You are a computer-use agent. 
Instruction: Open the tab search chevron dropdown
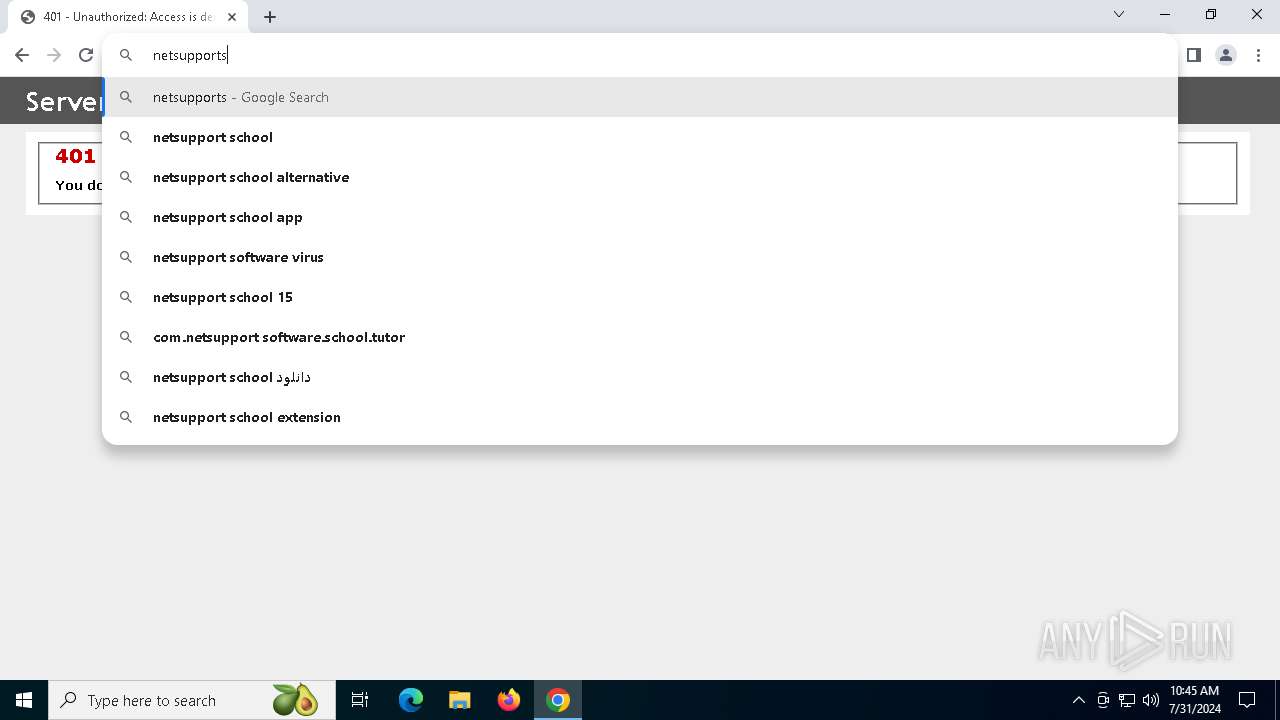[x=1119, y=14]
